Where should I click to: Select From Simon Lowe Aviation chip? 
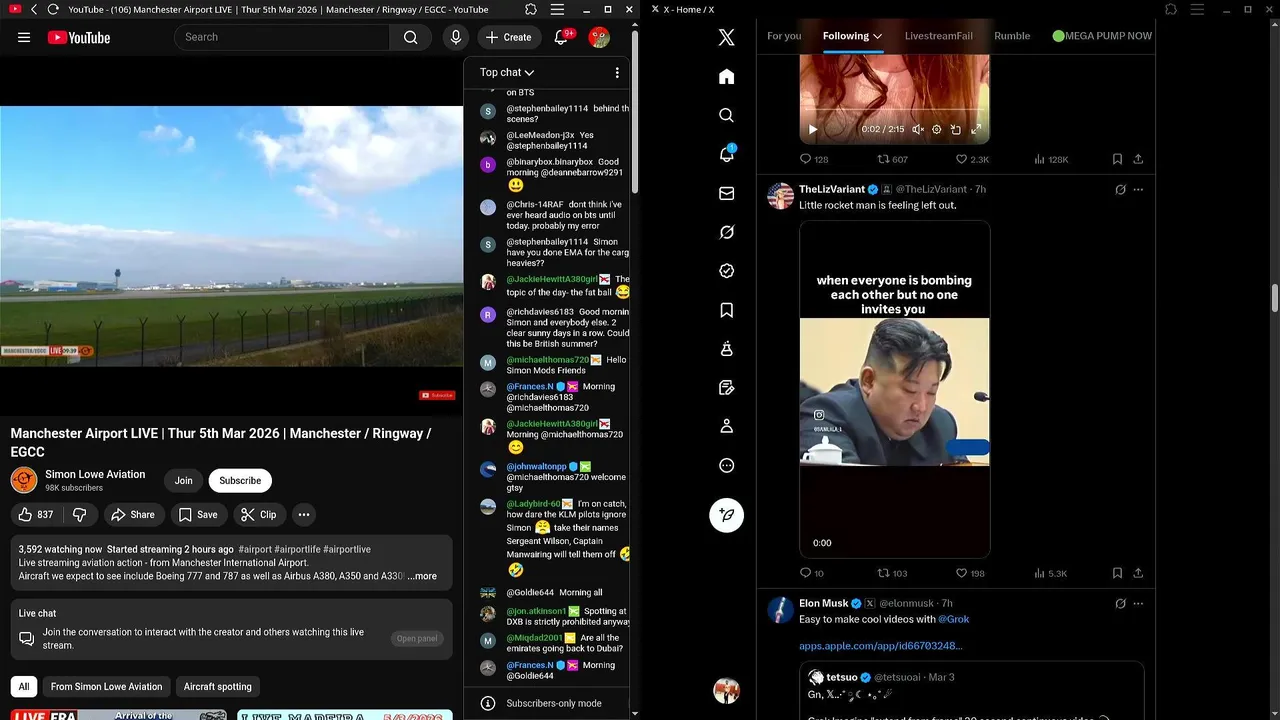[x=106, y=686]
